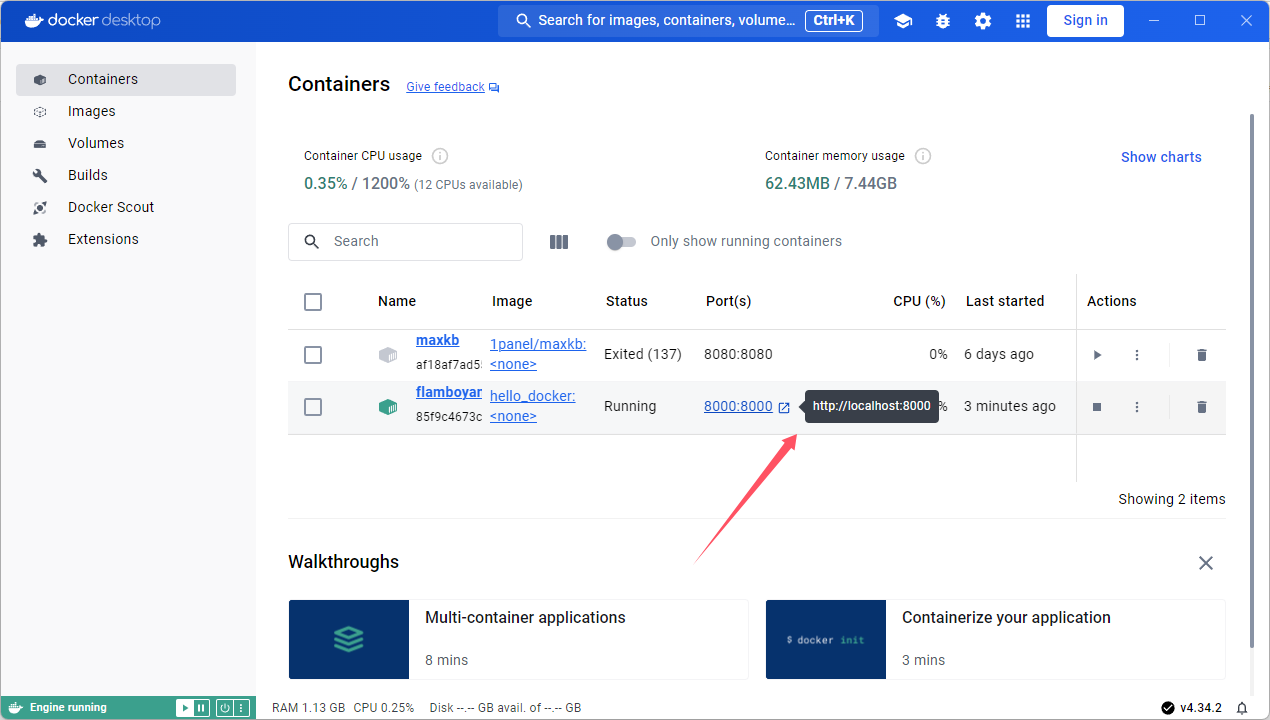Open the Give feedback link

[x=445, y=88]
